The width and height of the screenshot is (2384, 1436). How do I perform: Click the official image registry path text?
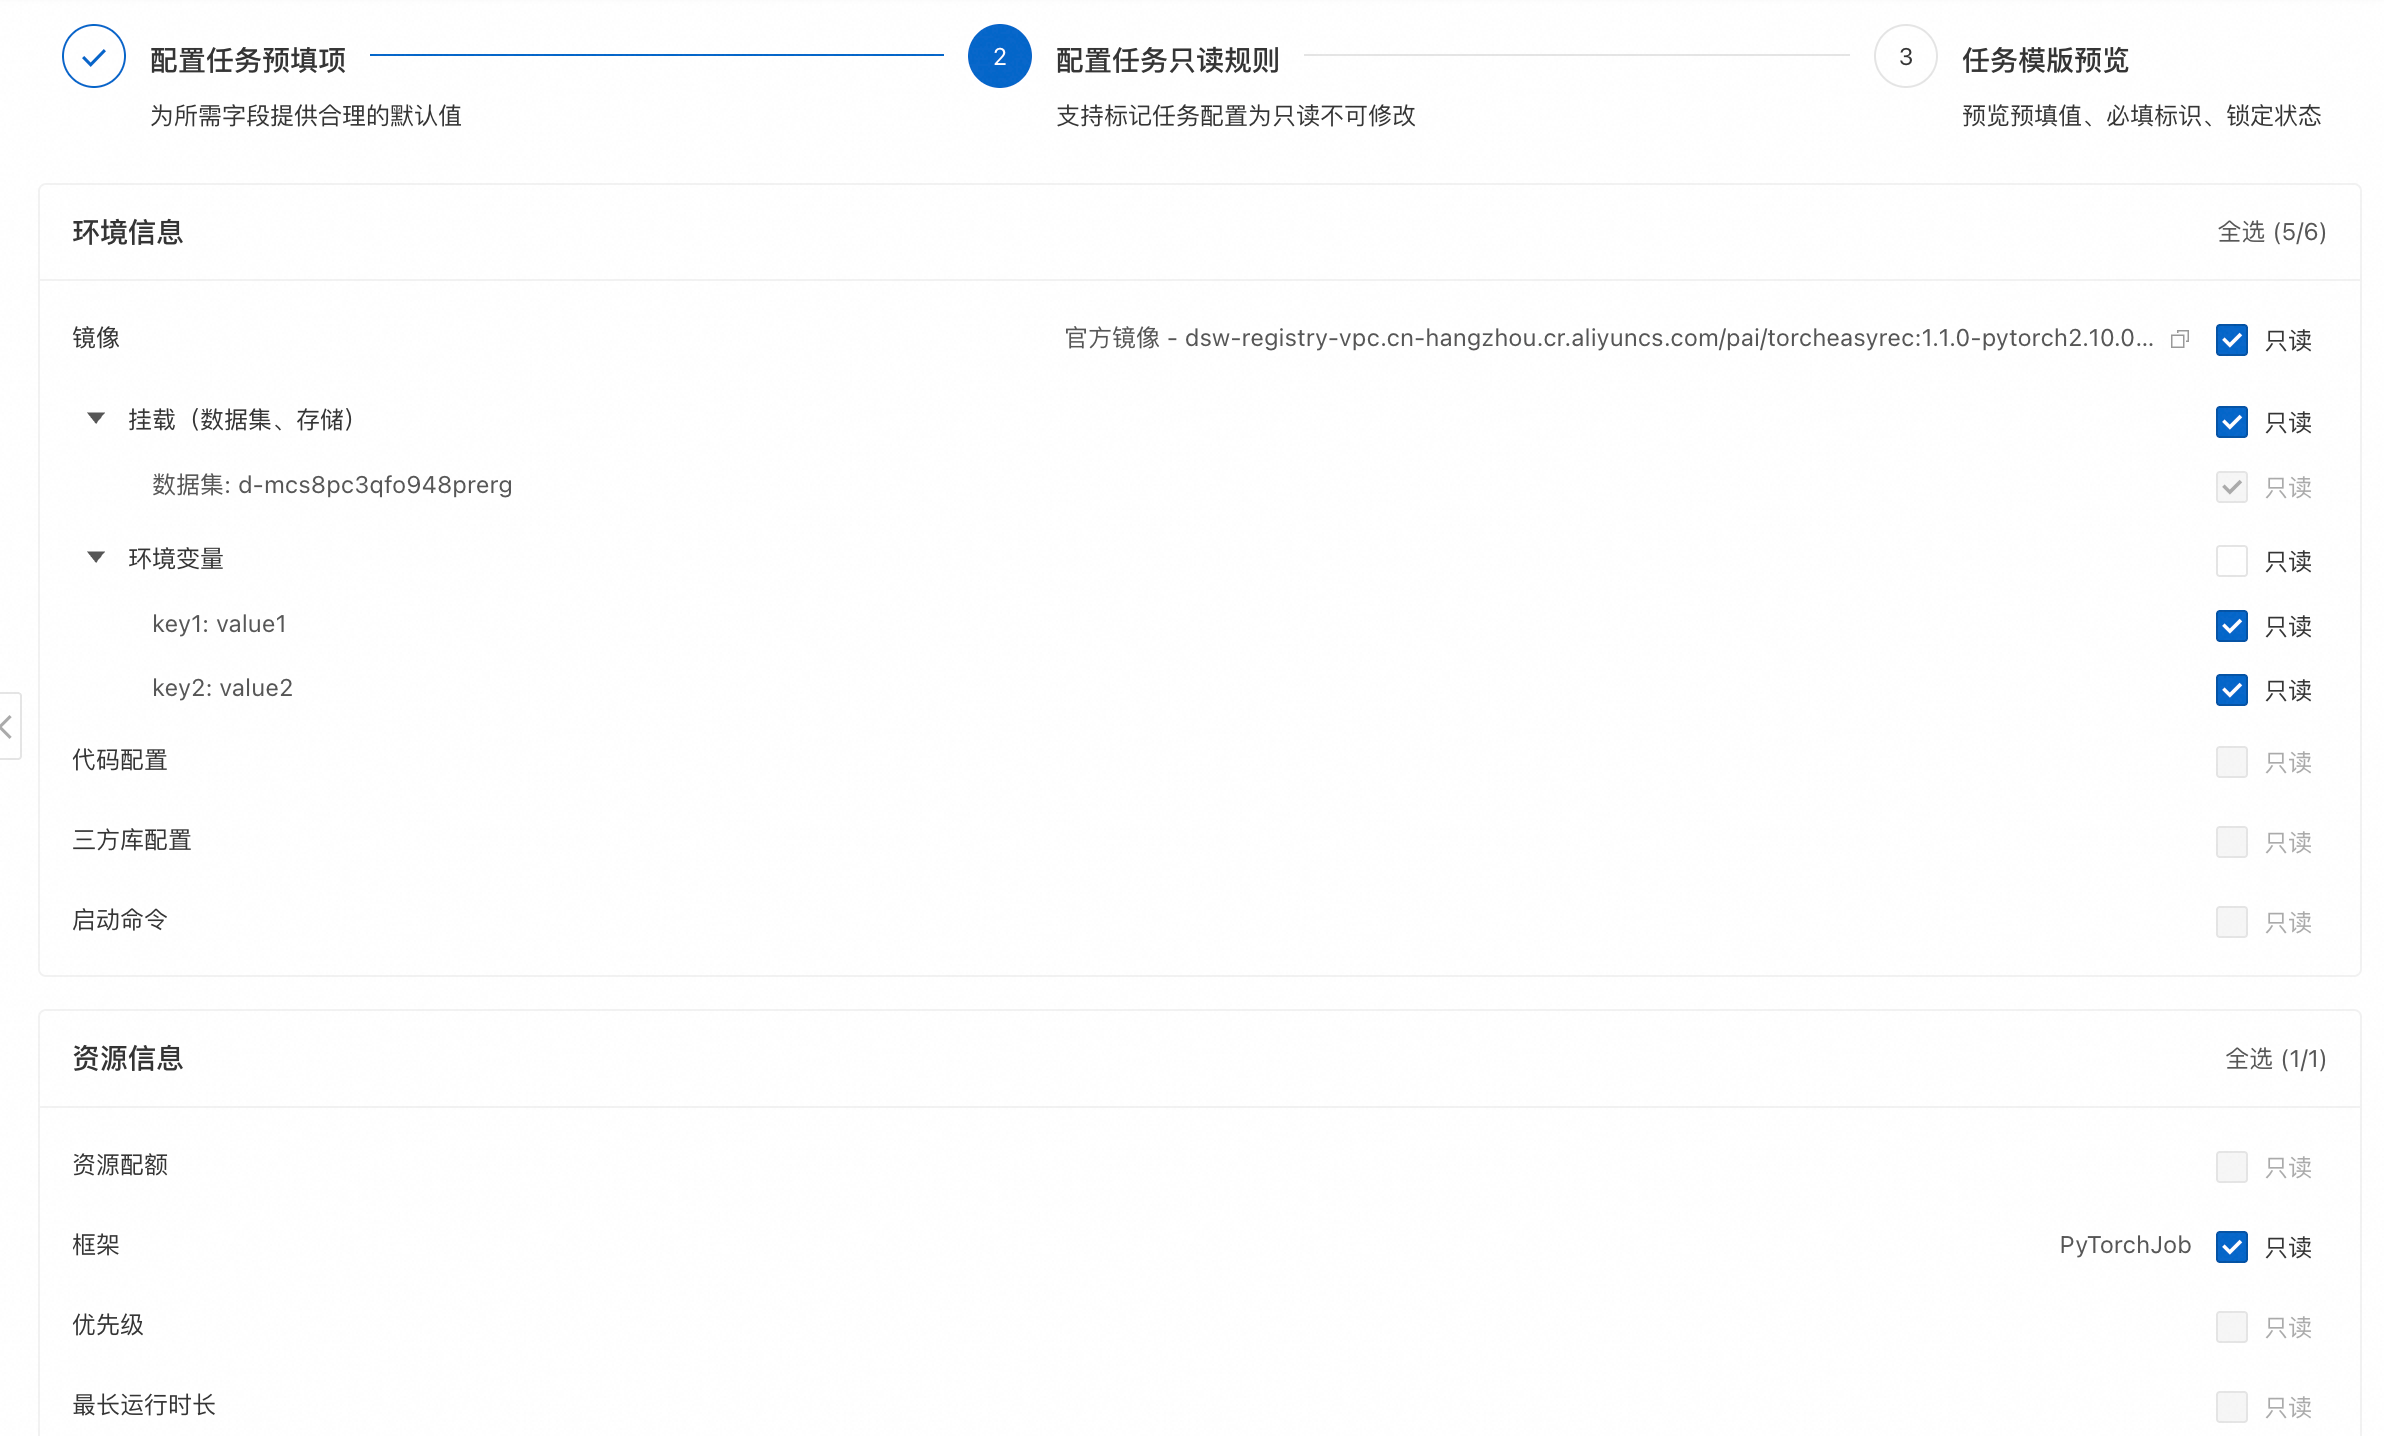[x=1608, y=338]
